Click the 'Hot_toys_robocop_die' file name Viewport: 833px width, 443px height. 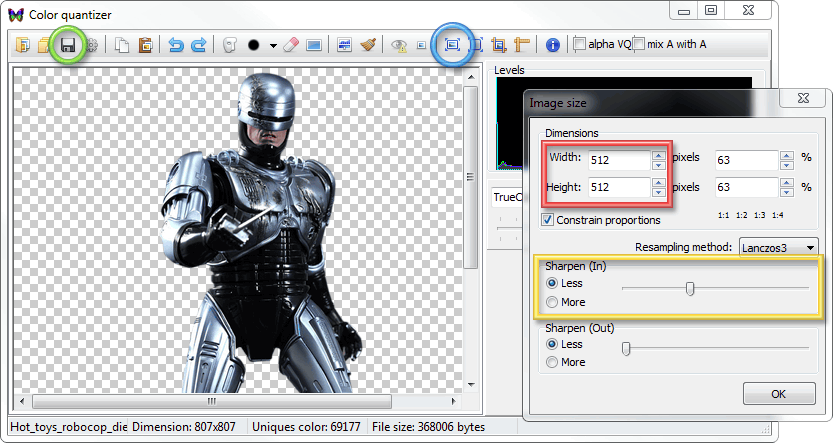(x=69, y=427)
